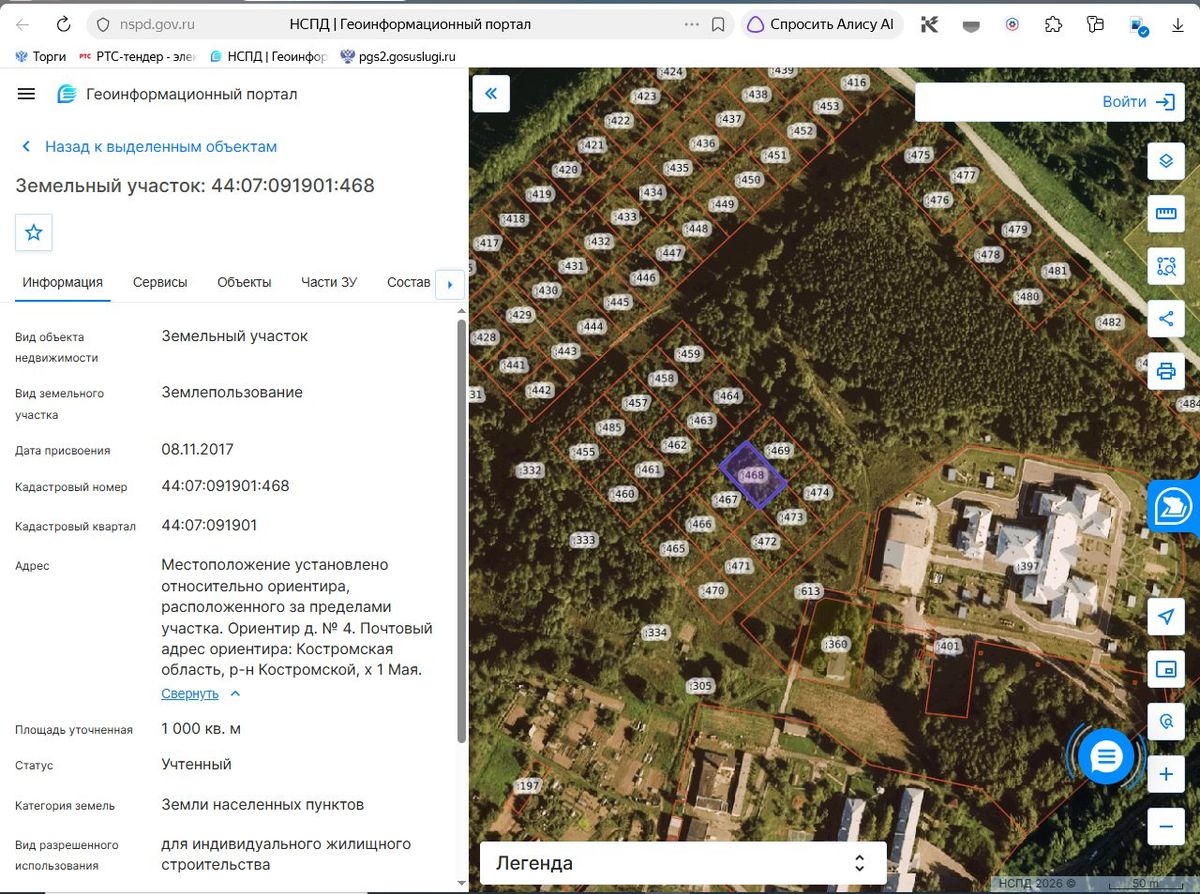Open the РТС-тендер bookmark
1200x894 pixels.
[138, 56]
